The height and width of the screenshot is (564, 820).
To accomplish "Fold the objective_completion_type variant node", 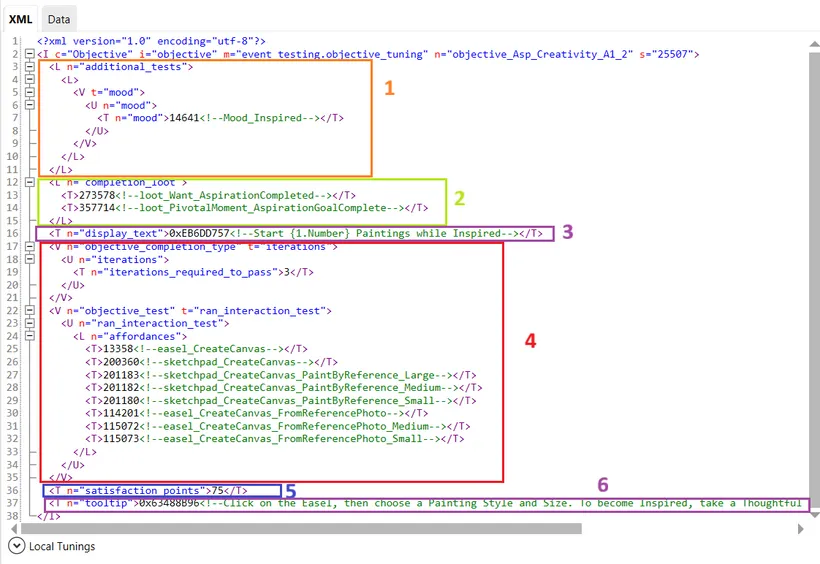I will click(x=30, y=246).
